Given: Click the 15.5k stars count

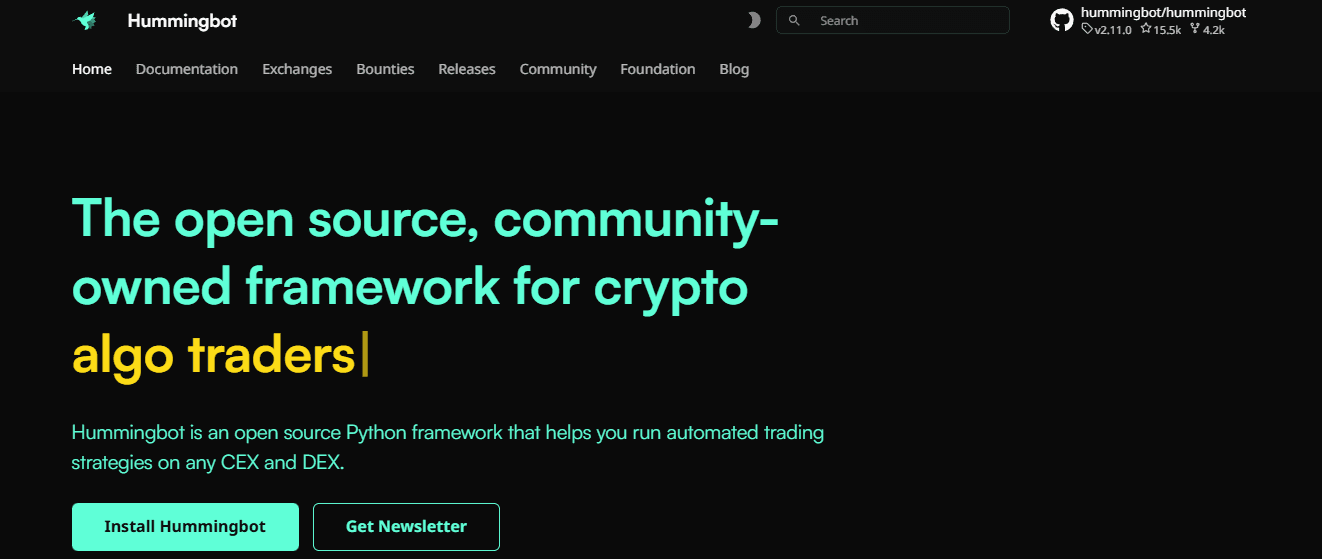Looking at the screenshot, I should point(1161,30).
